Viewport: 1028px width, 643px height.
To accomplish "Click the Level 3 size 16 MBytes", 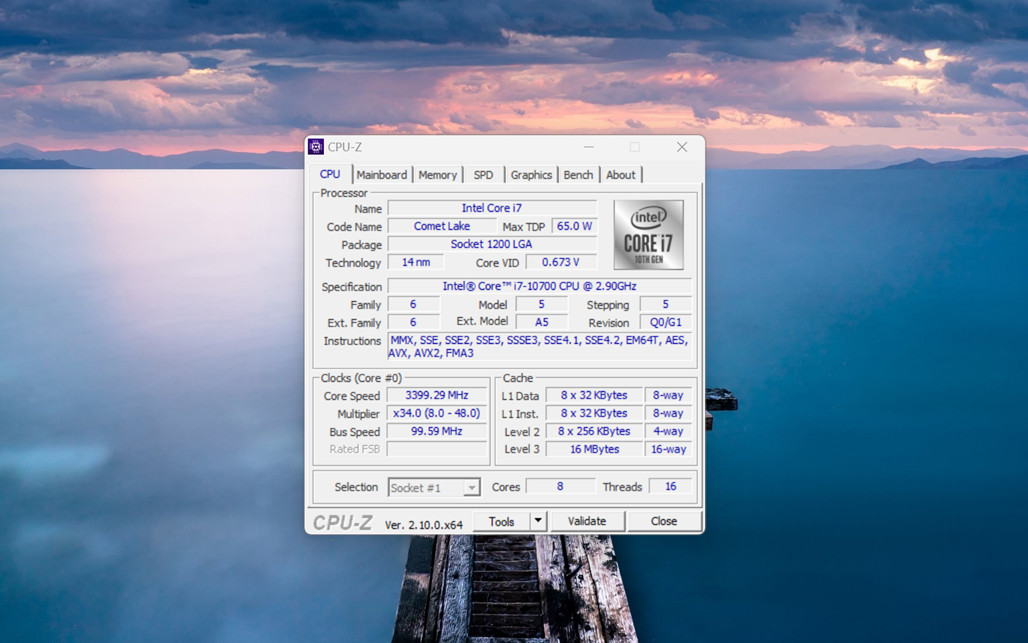I will pos(594,449).
